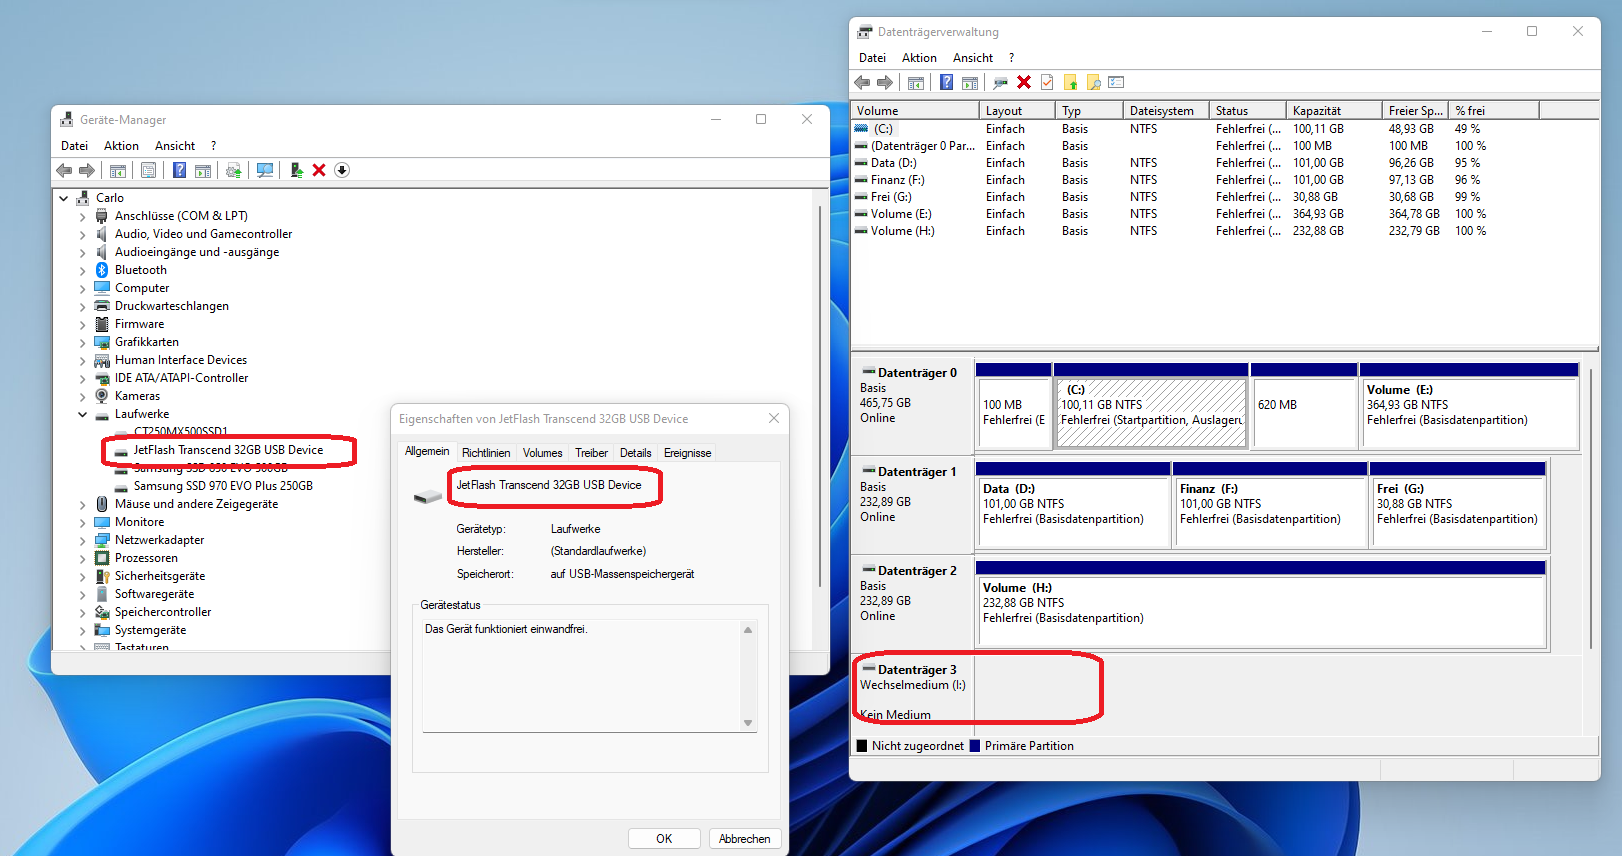This screenshot has height=856, width=1622.
Task: Scan for hardware changes in Geräte-Manager
Action: pyautogui.click(x=265, y=170)
